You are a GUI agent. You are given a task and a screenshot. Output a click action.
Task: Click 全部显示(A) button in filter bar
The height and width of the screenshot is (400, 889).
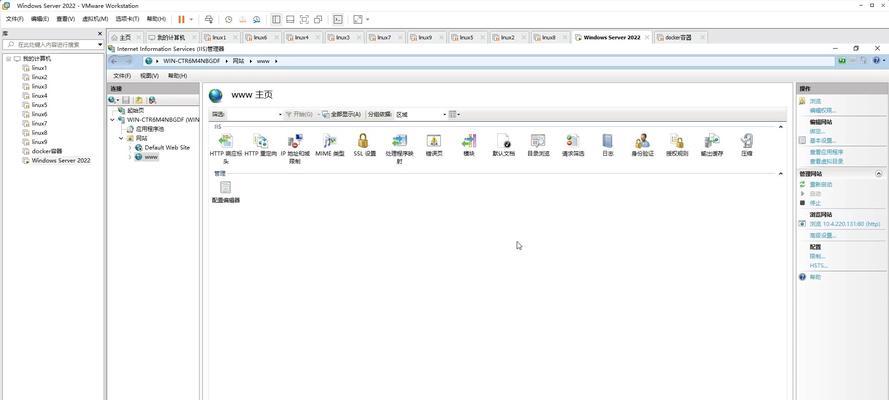coord(342,114)
